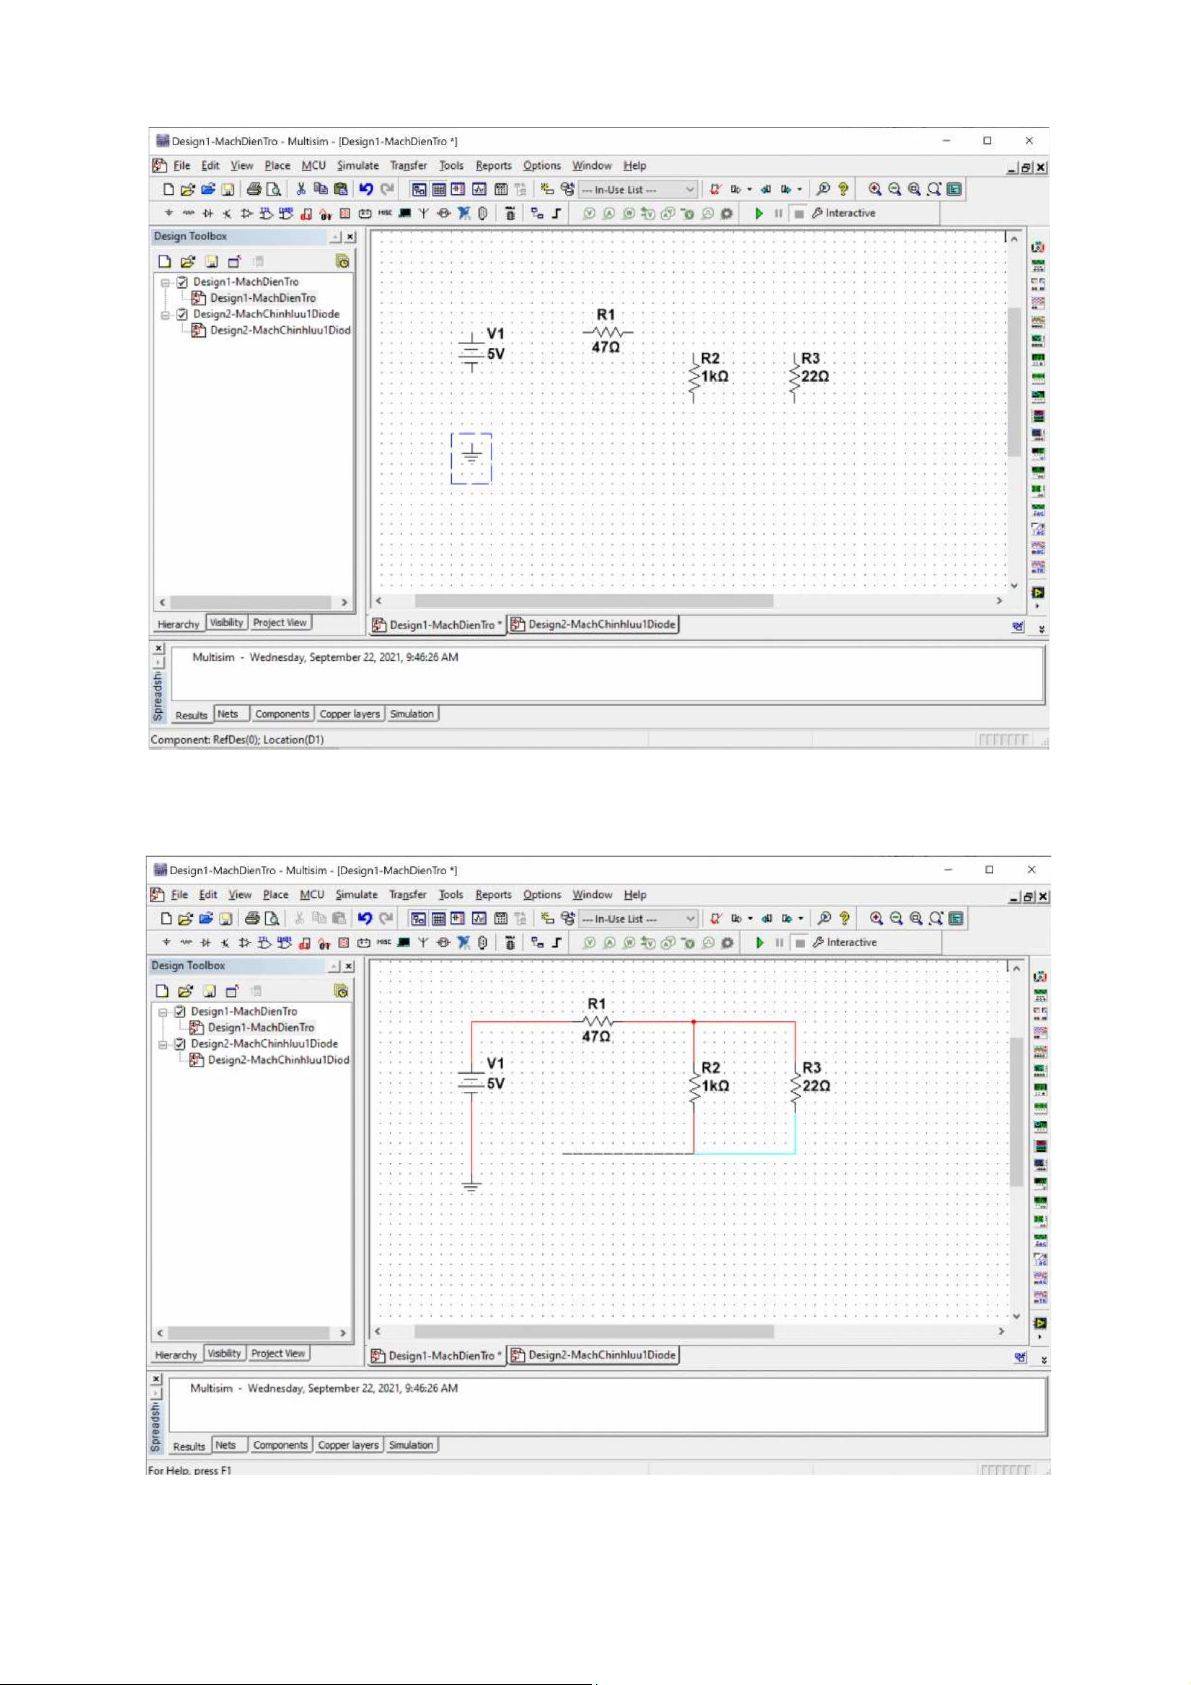
Task: Open Project View tab in upper Design Toolbox
Action: click(279, 623)
